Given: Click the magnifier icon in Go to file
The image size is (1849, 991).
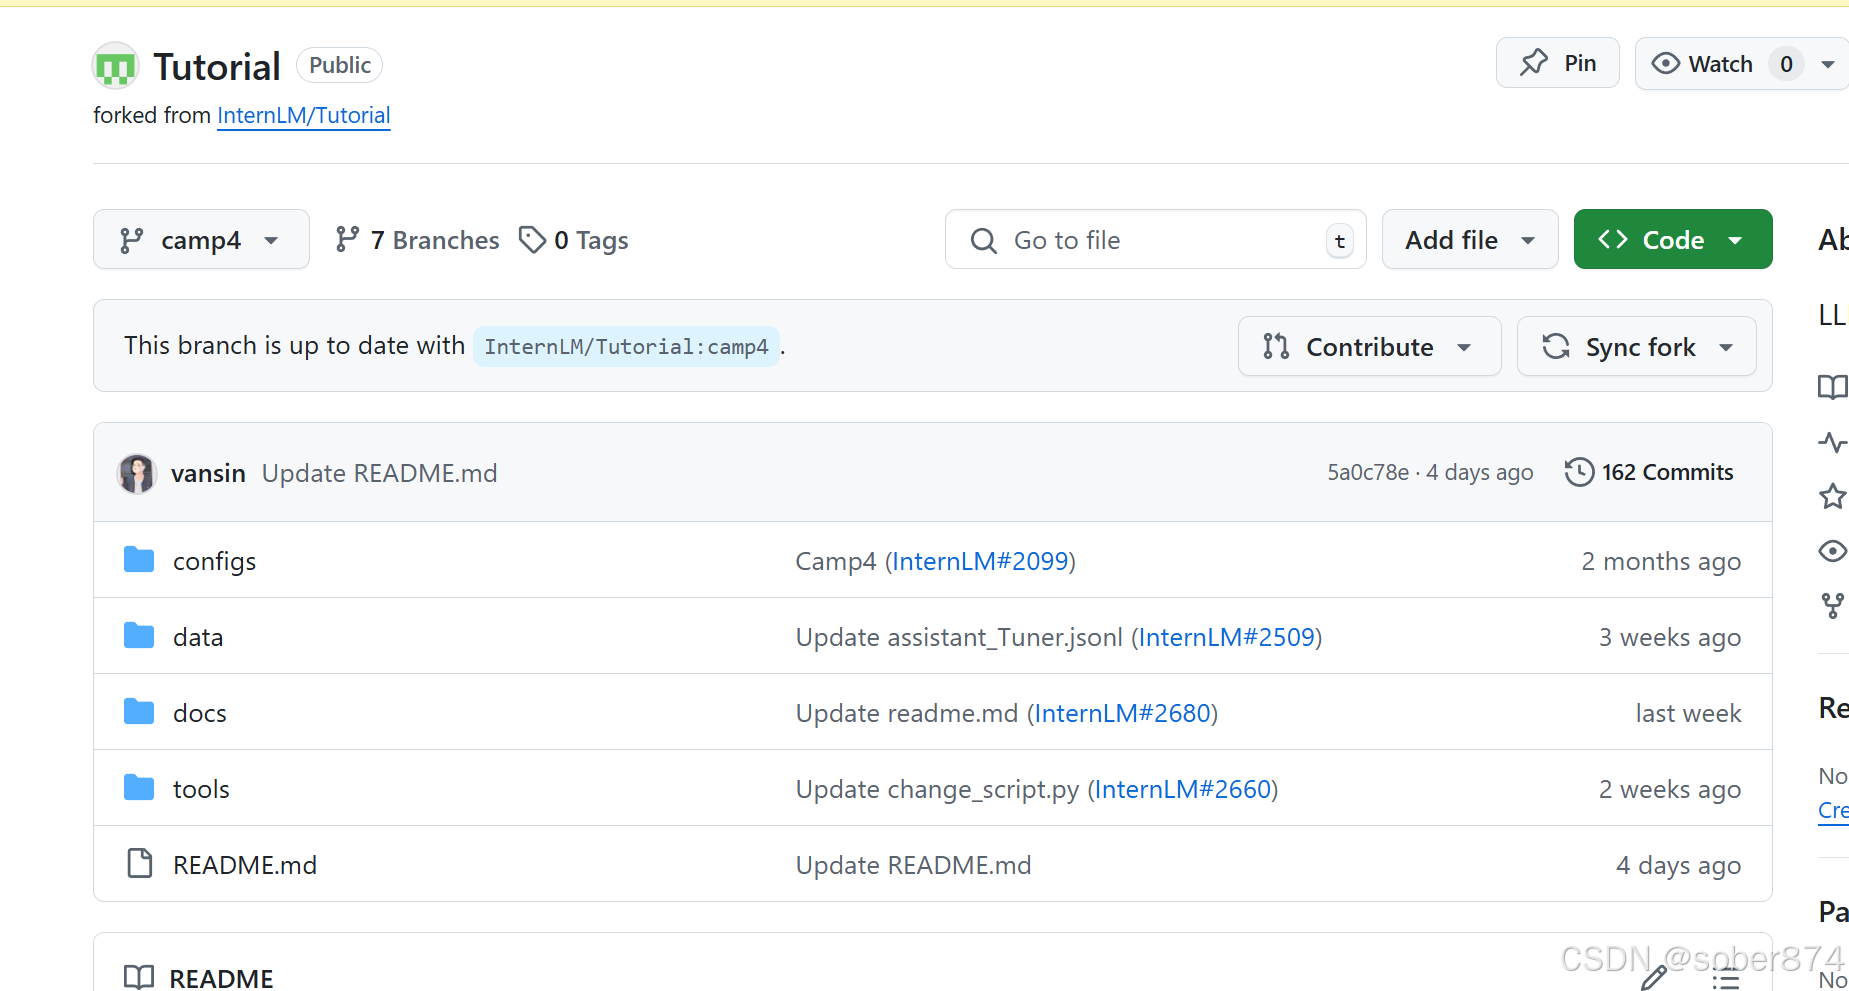Looking at the screenshot, I should tap(983, 240).
